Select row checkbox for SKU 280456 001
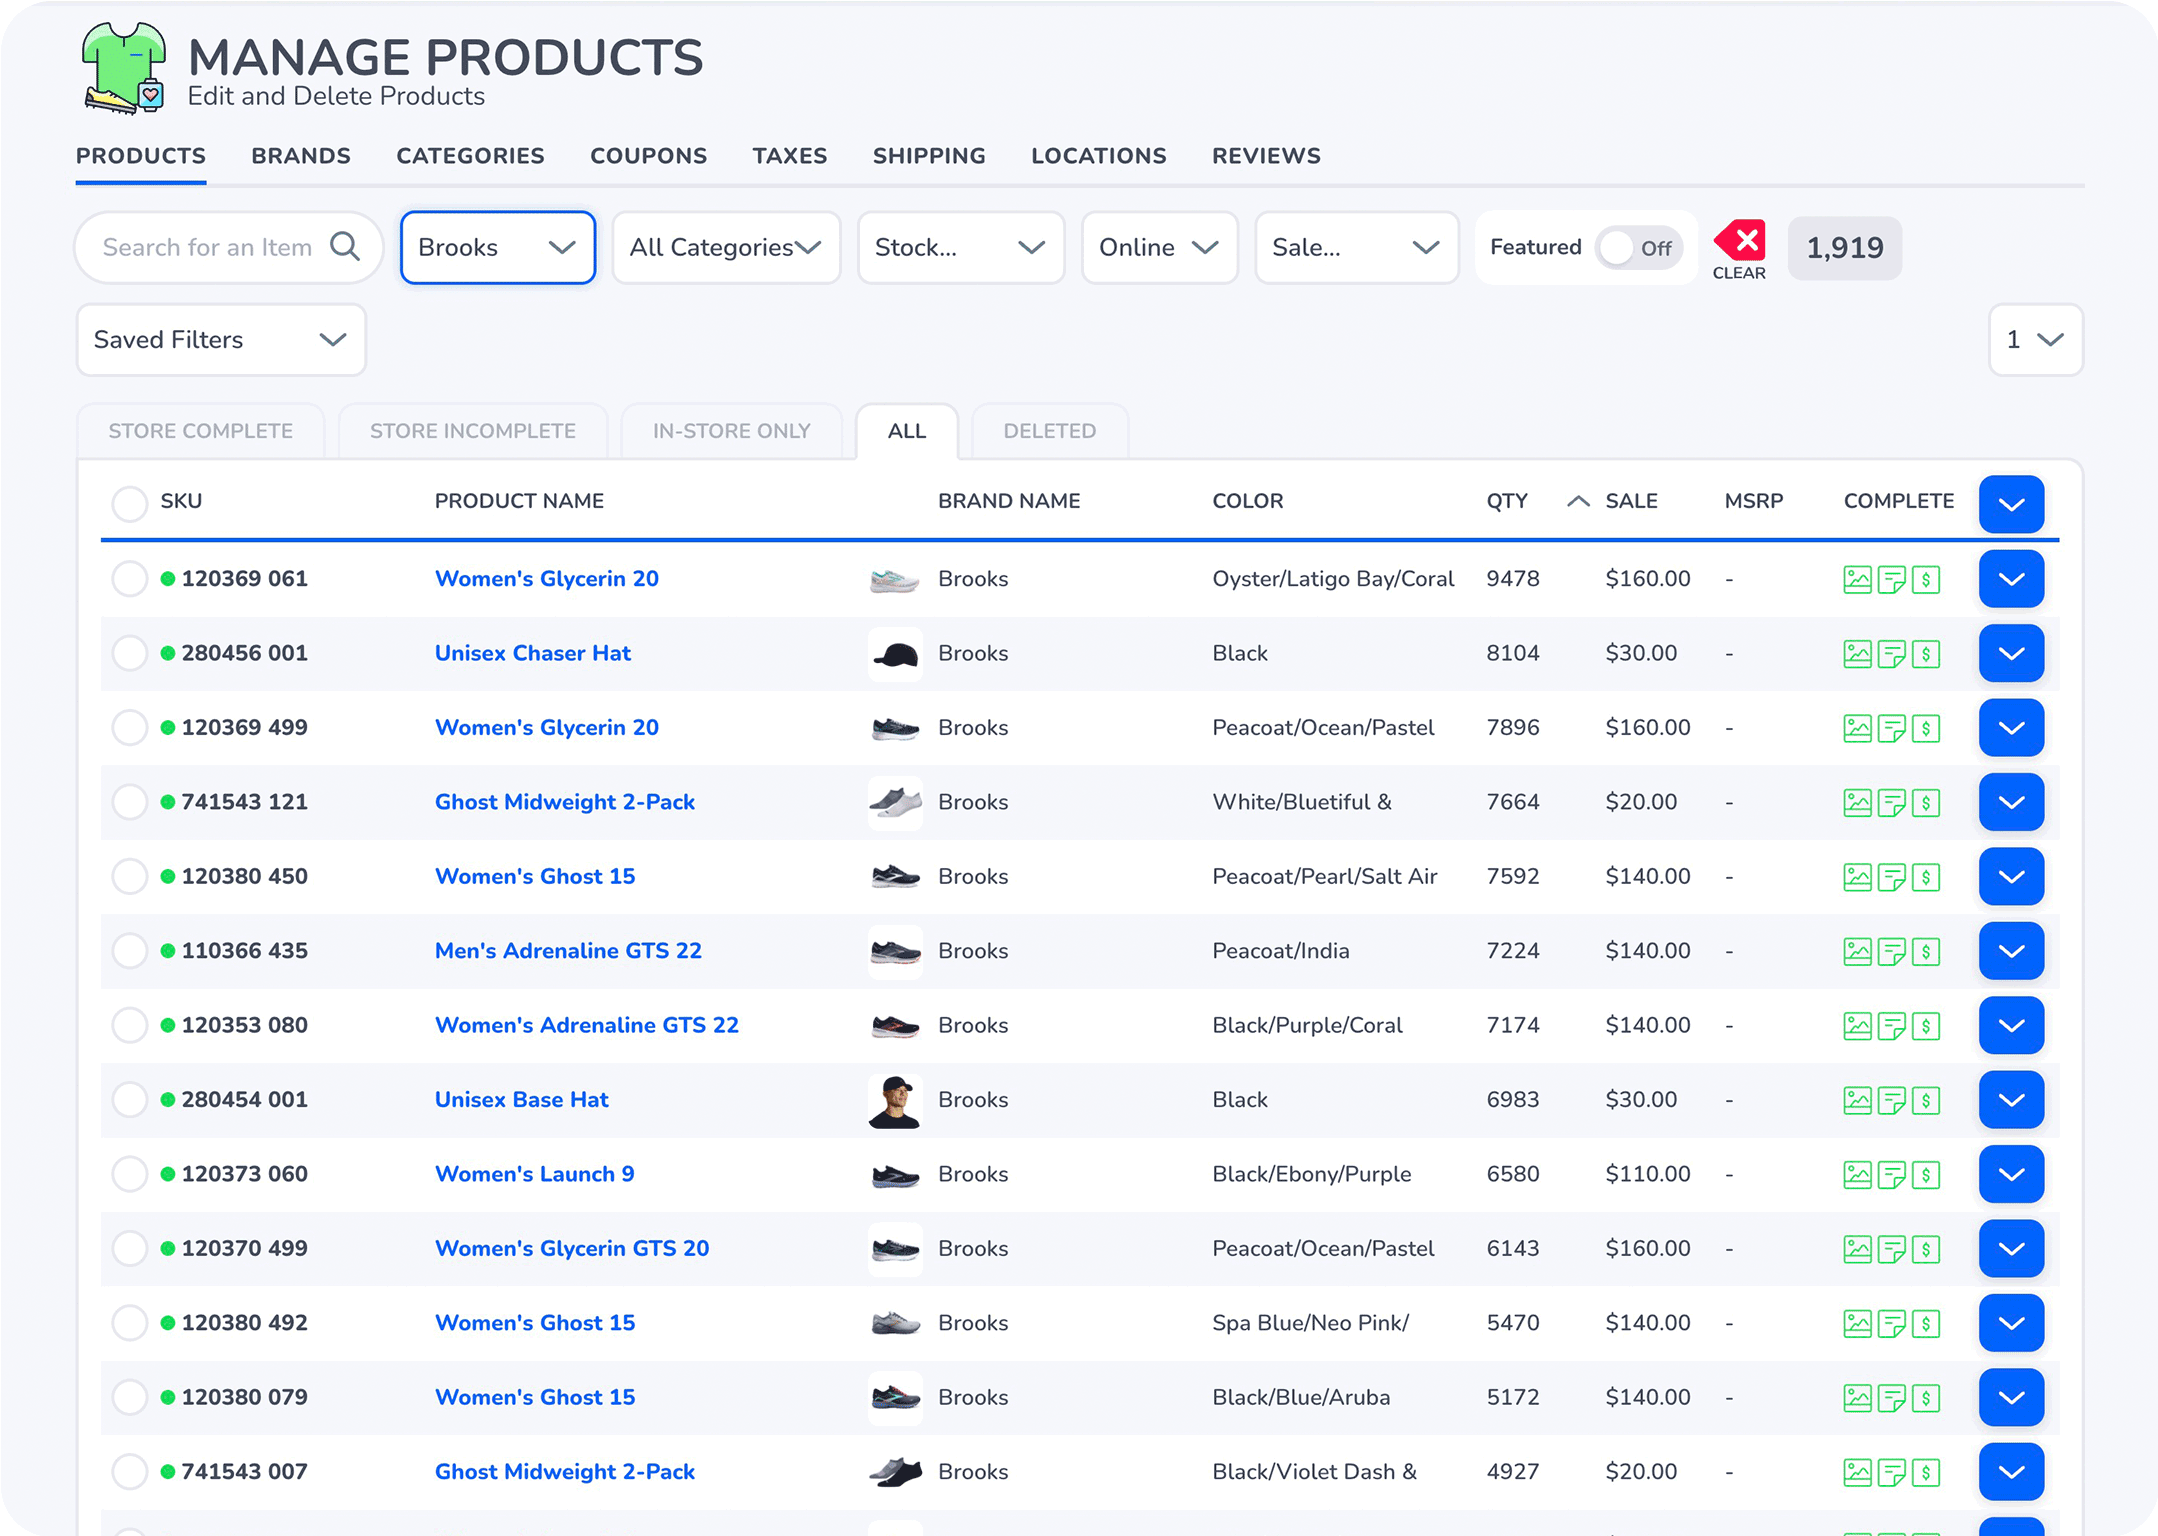Screen dimensions: 2158x1536 (x=129, y=653)
